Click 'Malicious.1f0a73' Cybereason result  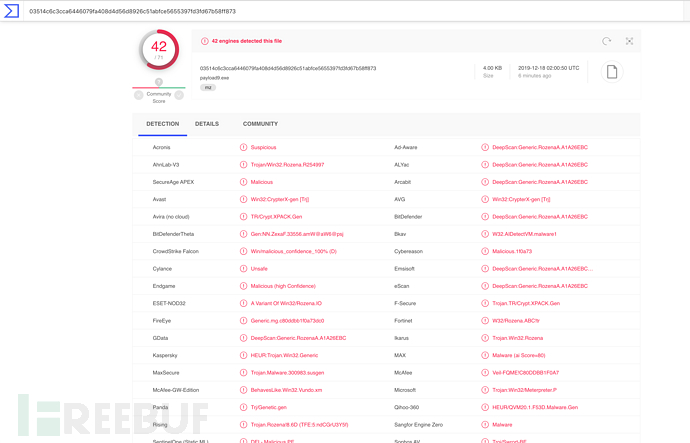(512, 251)
